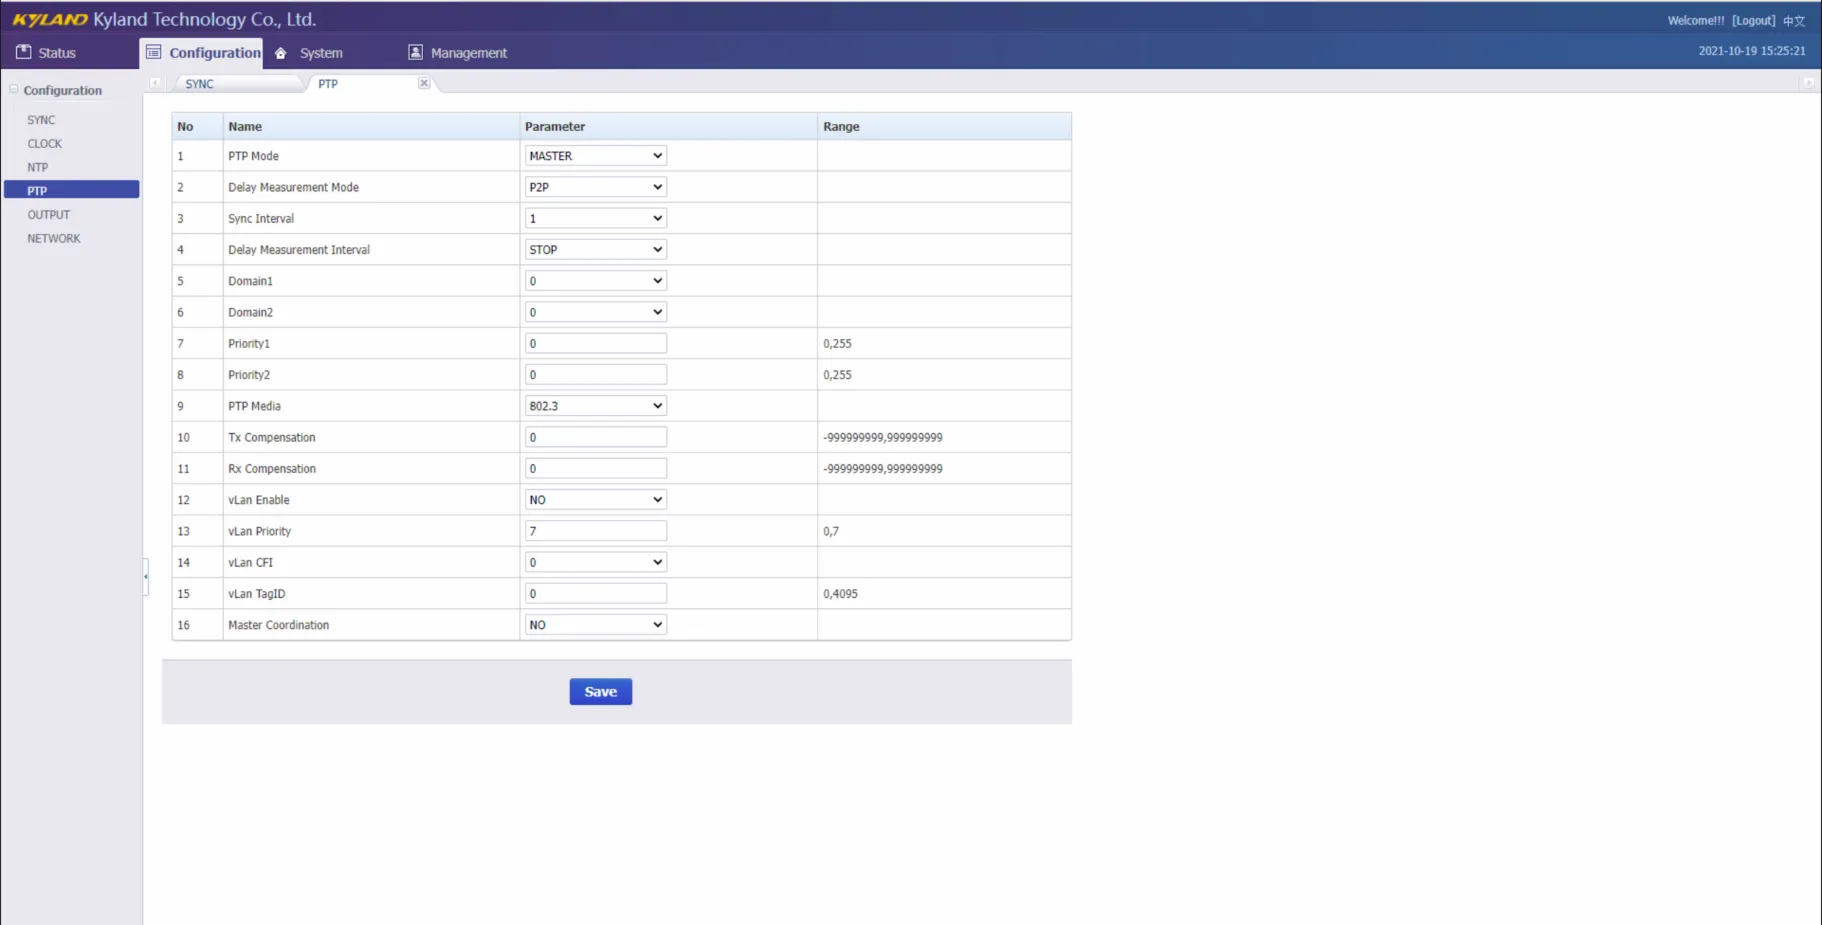
Task: Save the PTP configuration
Action: click(x=601, y=692)
